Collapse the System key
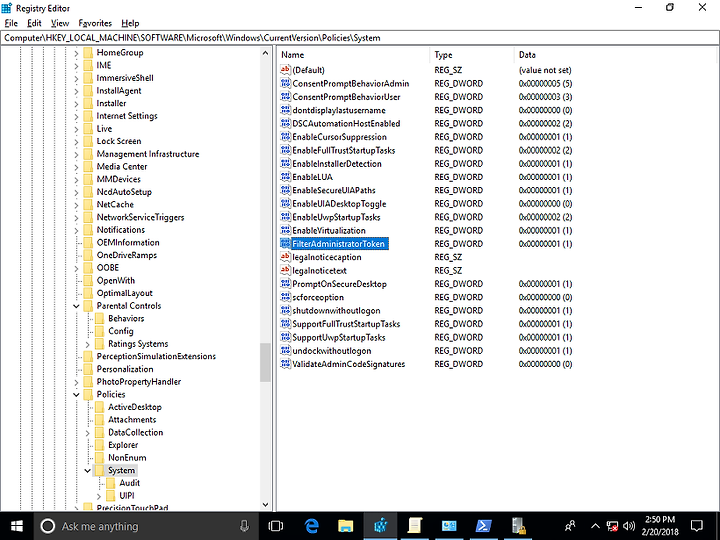 pyautogui.click(x=88, y=471)
